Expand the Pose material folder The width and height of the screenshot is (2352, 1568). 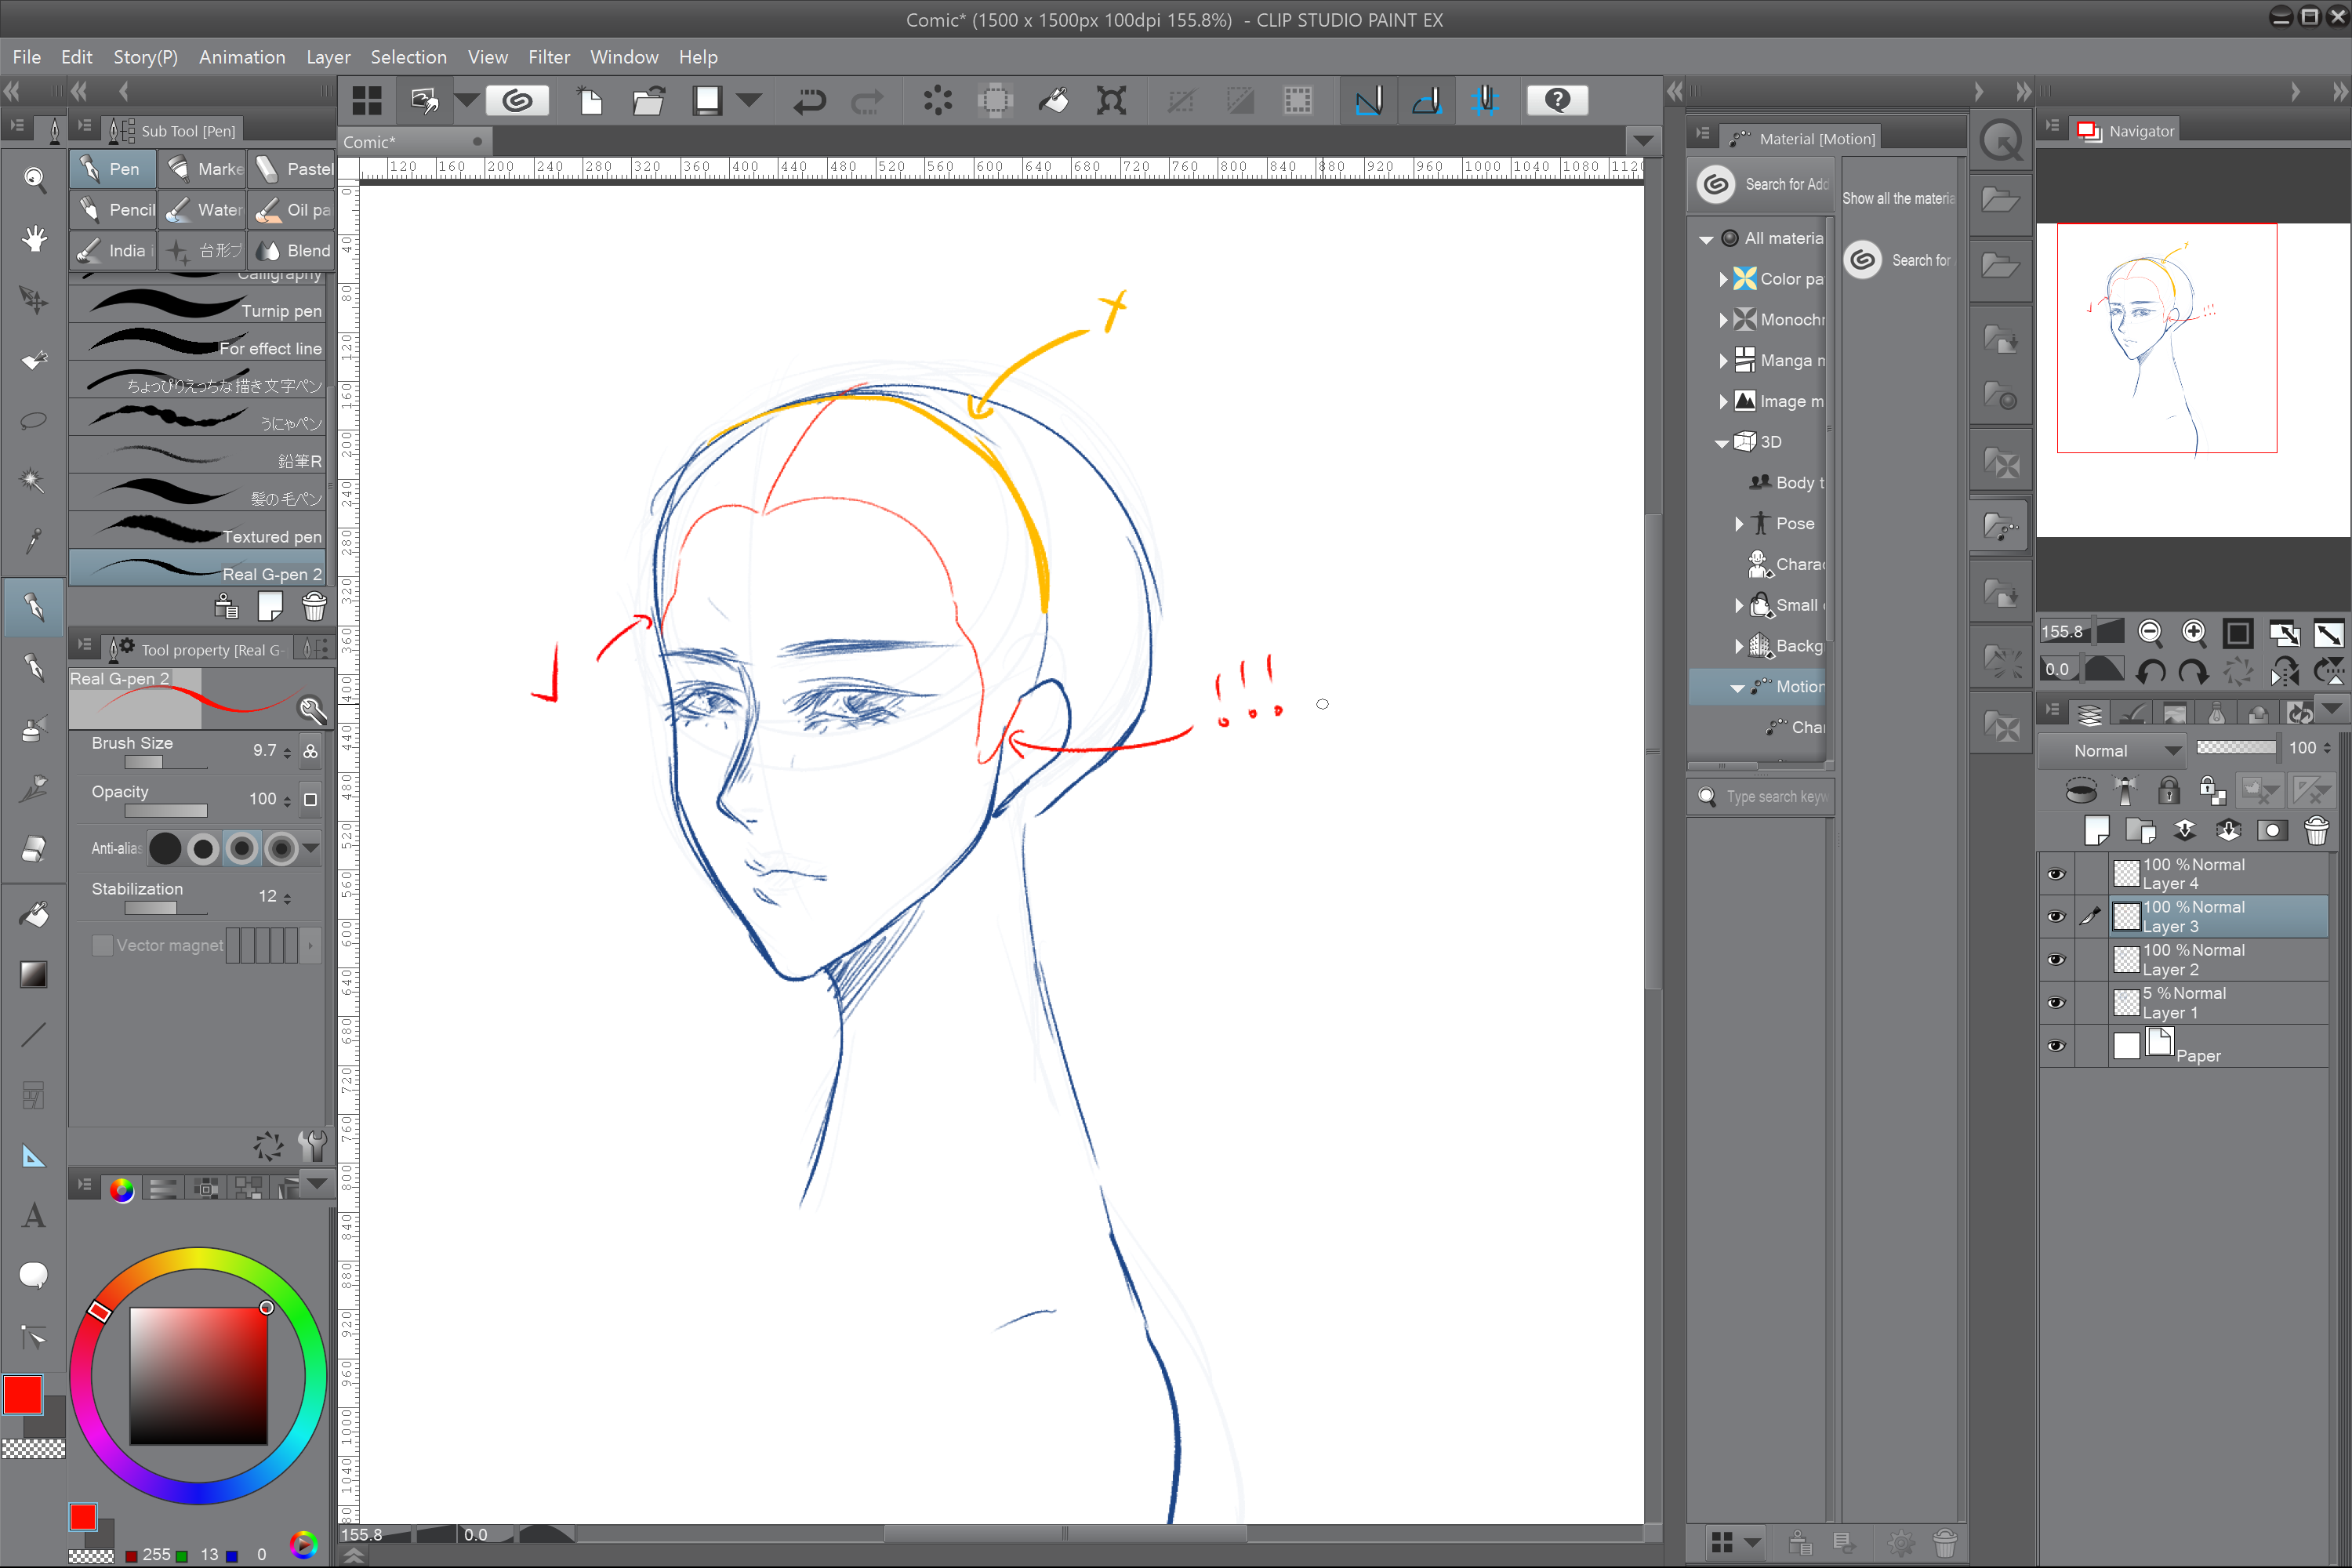(1739, 524)
